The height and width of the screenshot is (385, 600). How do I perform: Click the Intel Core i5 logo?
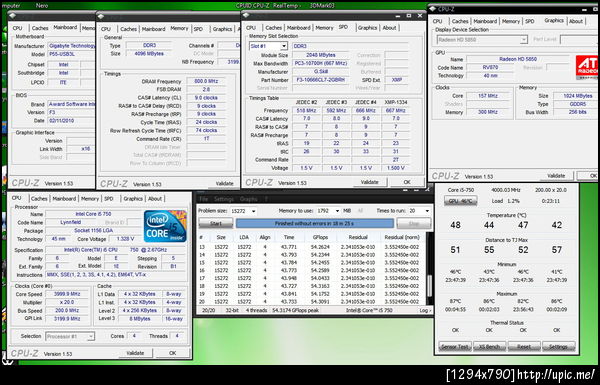pos(165,226)
